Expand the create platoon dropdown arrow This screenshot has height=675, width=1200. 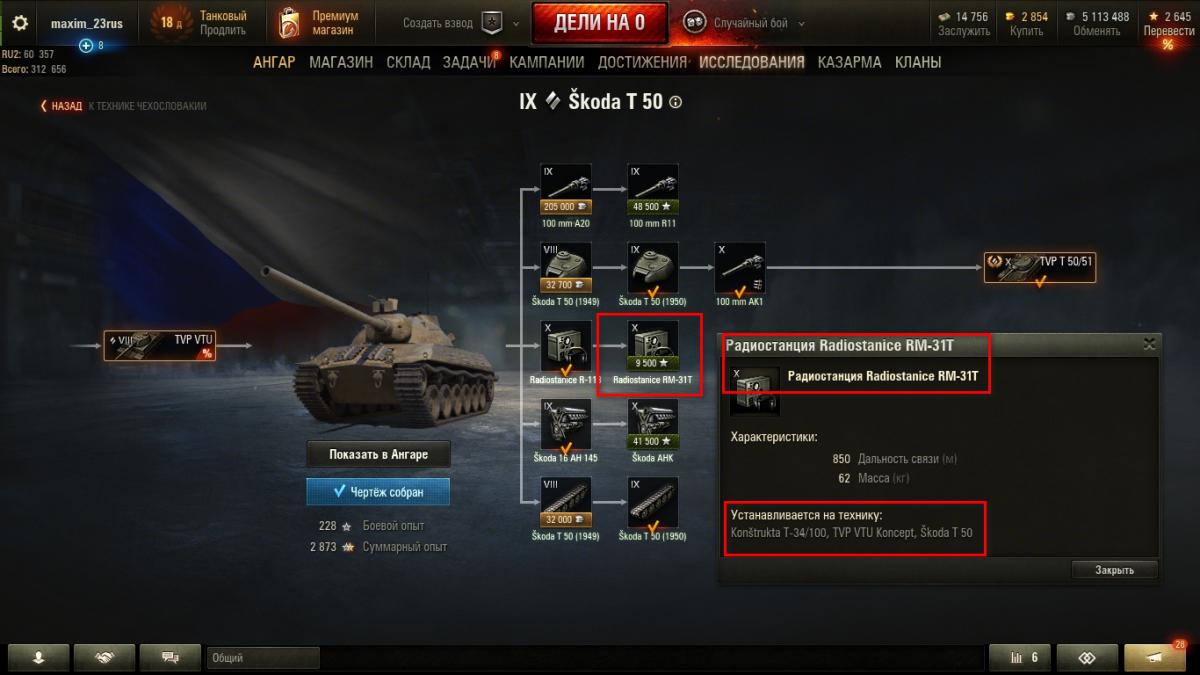516,23
